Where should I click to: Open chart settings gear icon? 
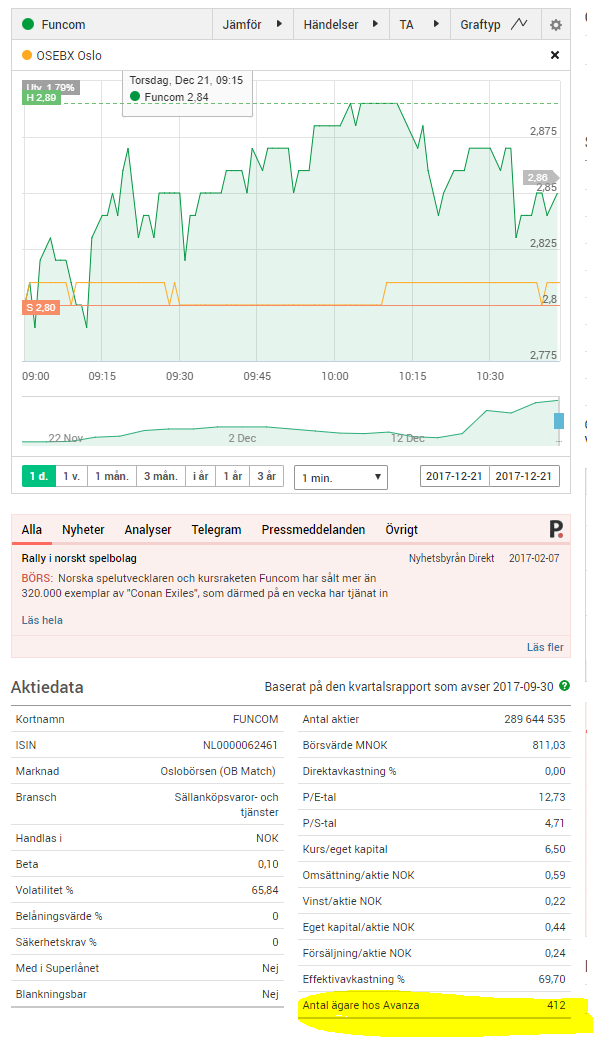tap(556, 25)
